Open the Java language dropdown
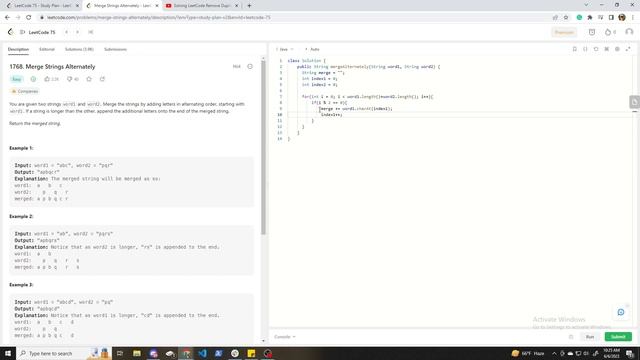Viewport: 640px width, 360px height. click(284, 49)
